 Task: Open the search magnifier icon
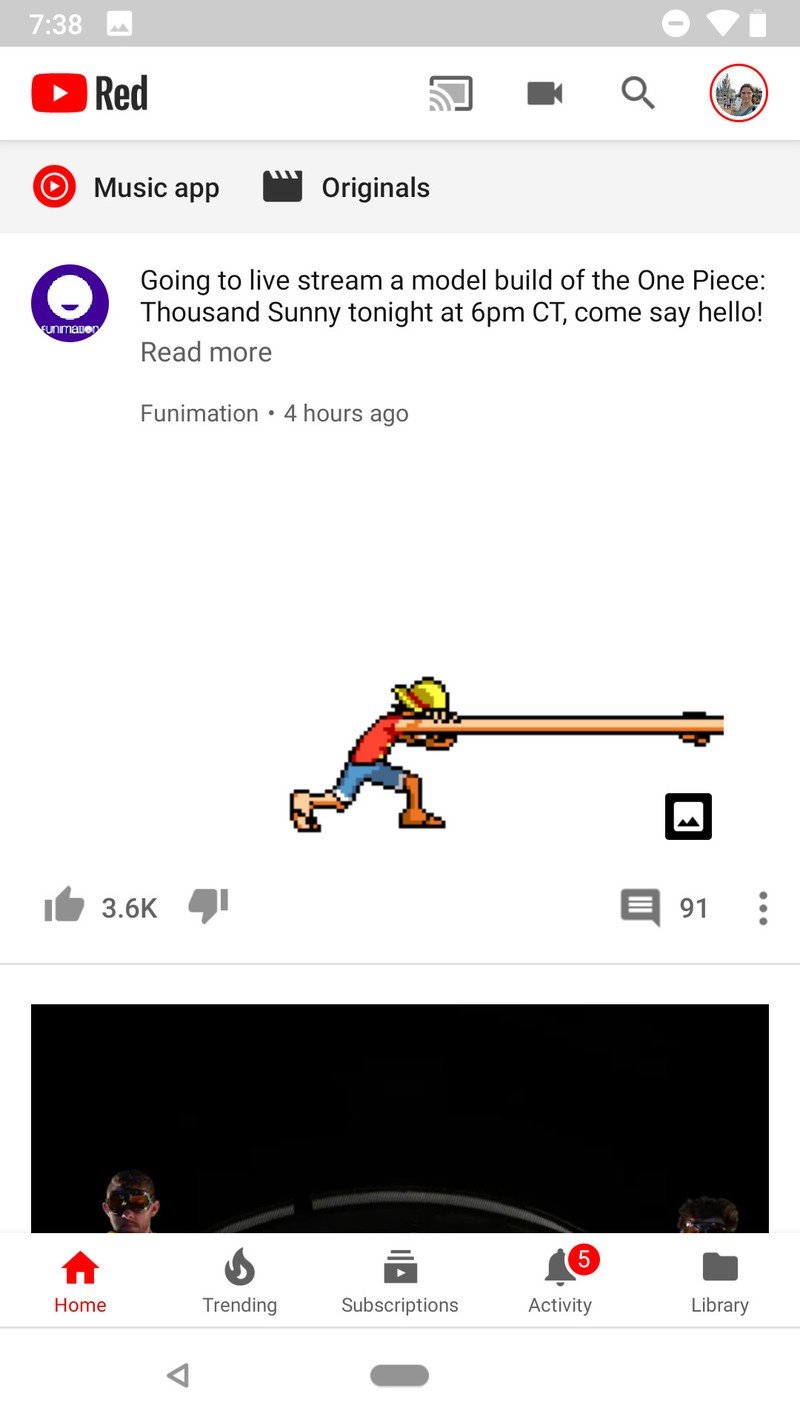(x=638, y=93)
